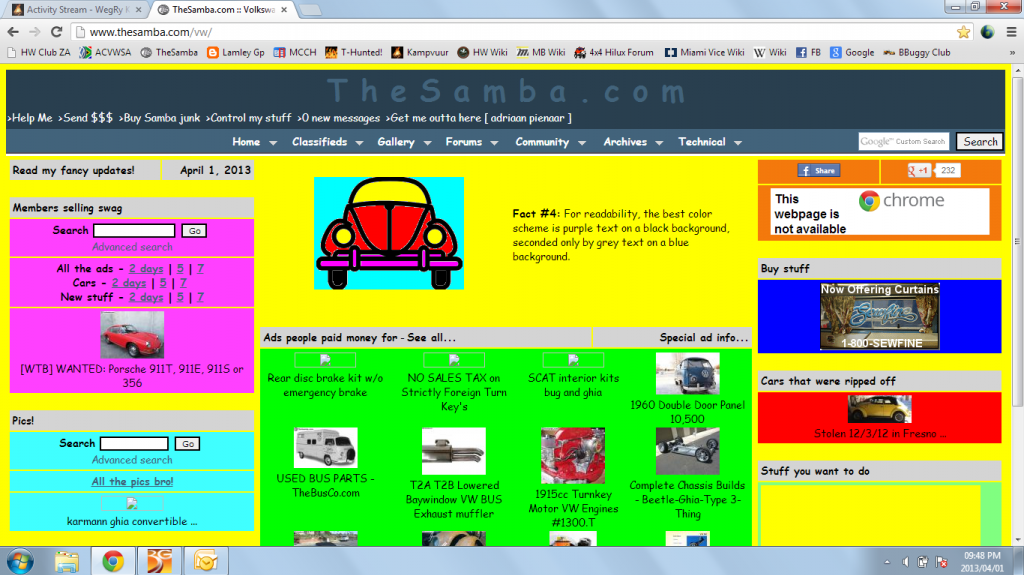
Task: Open Windows Explorer from the taskbar
Action: (x=67, y=560)
